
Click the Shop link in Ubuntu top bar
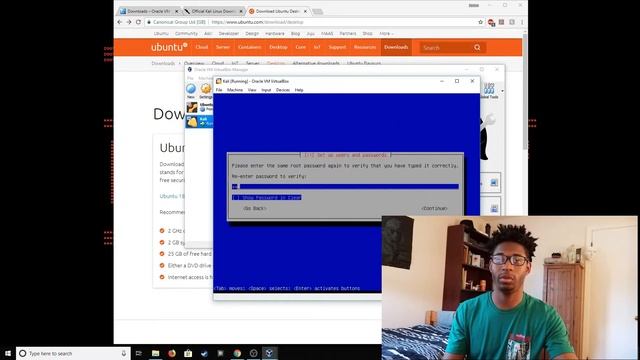click(367, 33)
